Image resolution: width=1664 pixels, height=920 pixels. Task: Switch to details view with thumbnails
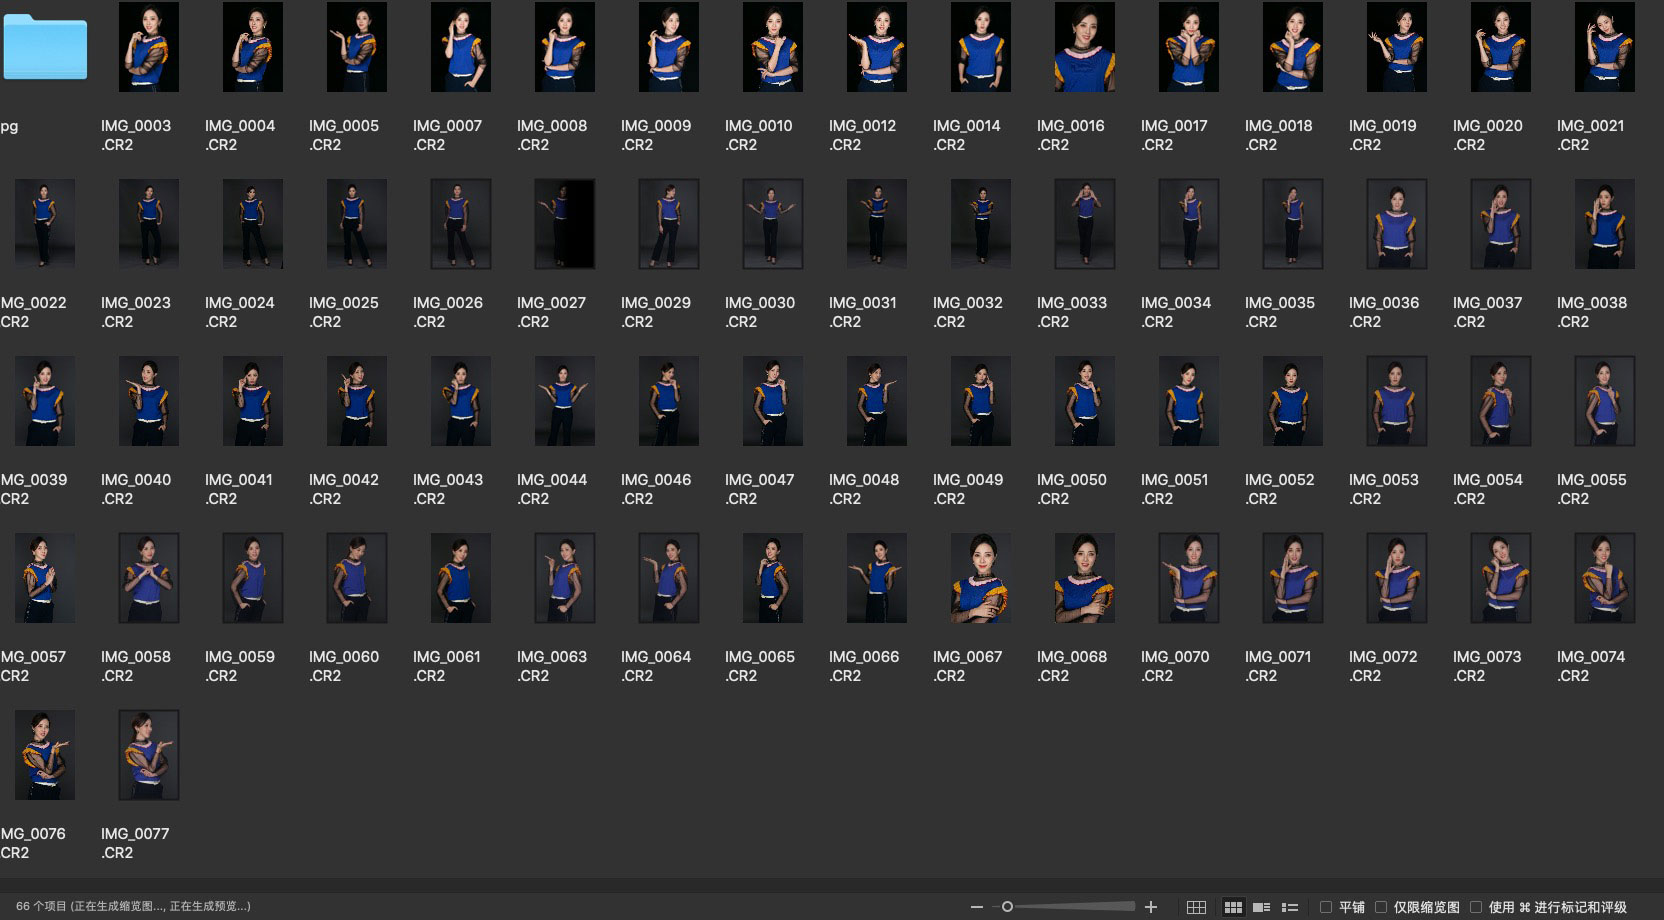pyautogui.click(x=1262, y=907)
